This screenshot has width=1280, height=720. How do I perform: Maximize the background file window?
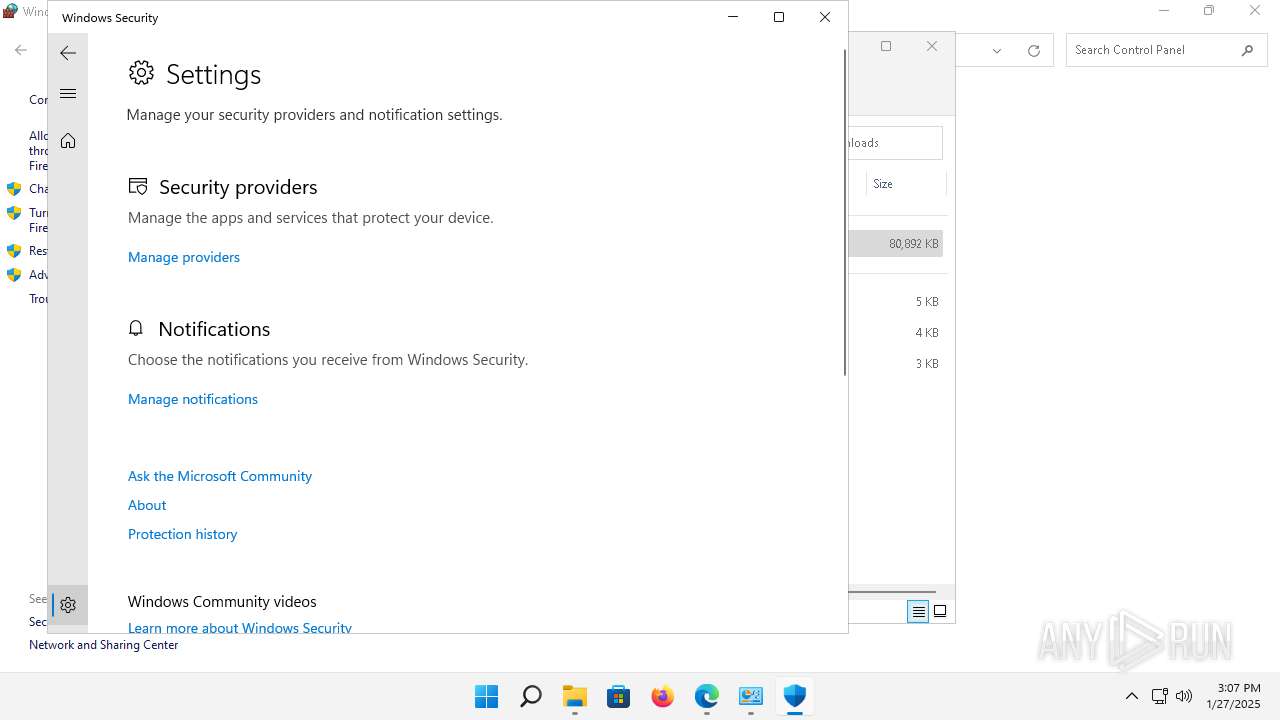pyautogui.click(x=886, y=46)
